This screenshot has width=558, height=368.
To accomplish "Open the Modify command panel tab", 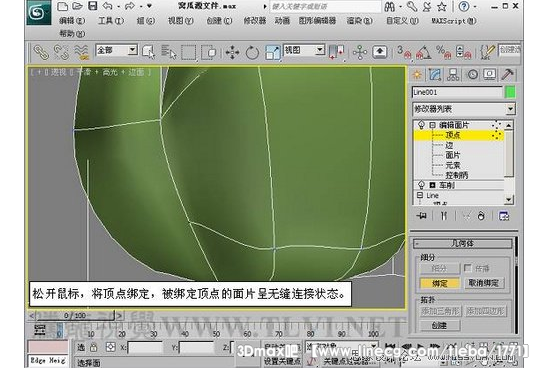I will click(x=435, y=74).
